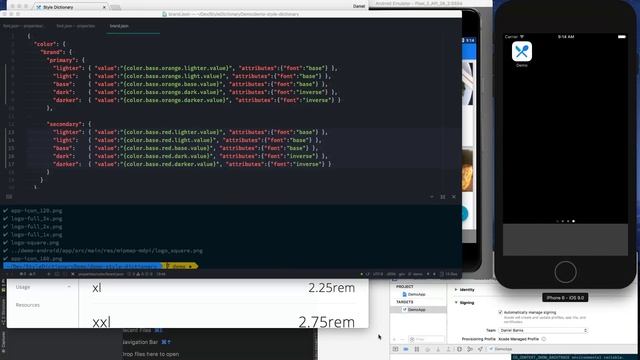Click the mipmap-mdpi/logo_square.png path line
Screen dimensions: 640x360
click(x=107, y=251)
